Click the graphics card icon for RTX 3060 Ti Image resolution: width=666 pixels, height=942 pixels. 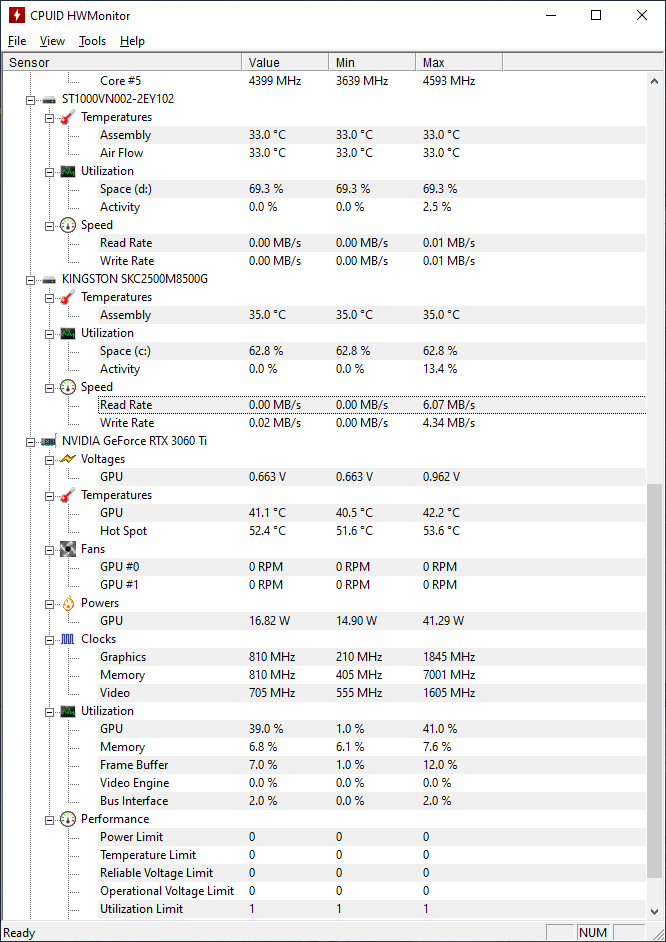pos(49,441)
